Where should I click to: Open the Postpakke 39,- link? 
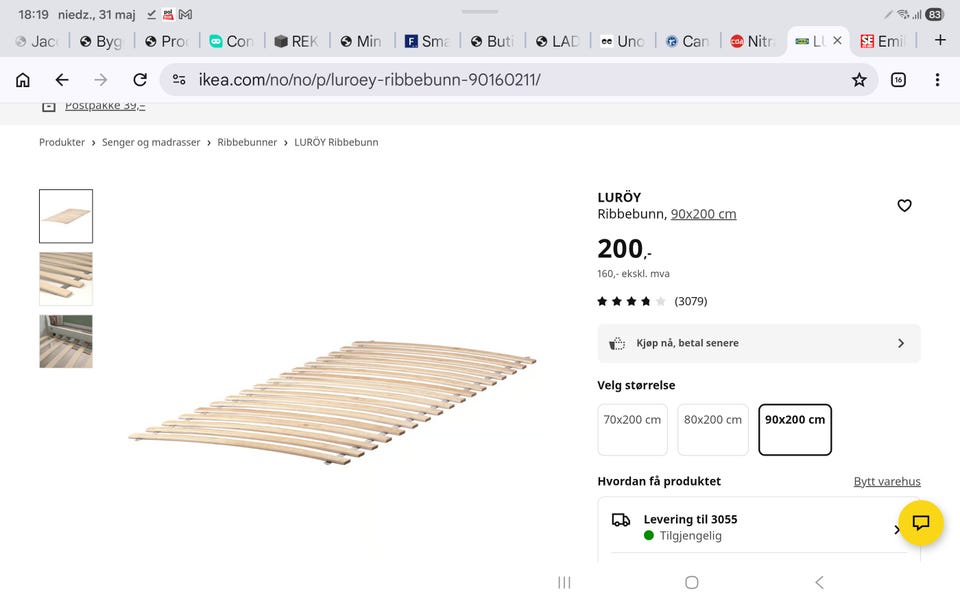[x=105, y=106]
